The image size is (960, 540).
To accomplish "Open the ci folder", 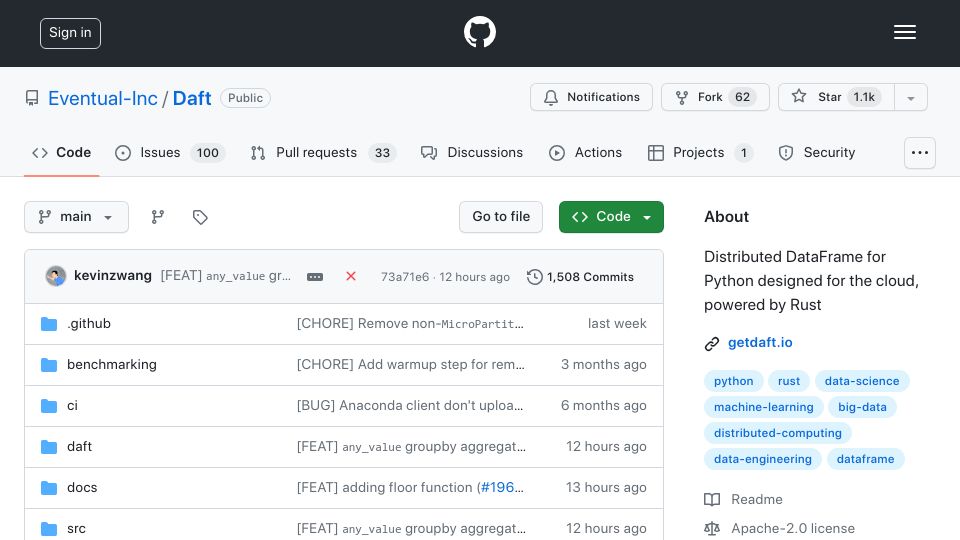I will [x=72, y=405].
